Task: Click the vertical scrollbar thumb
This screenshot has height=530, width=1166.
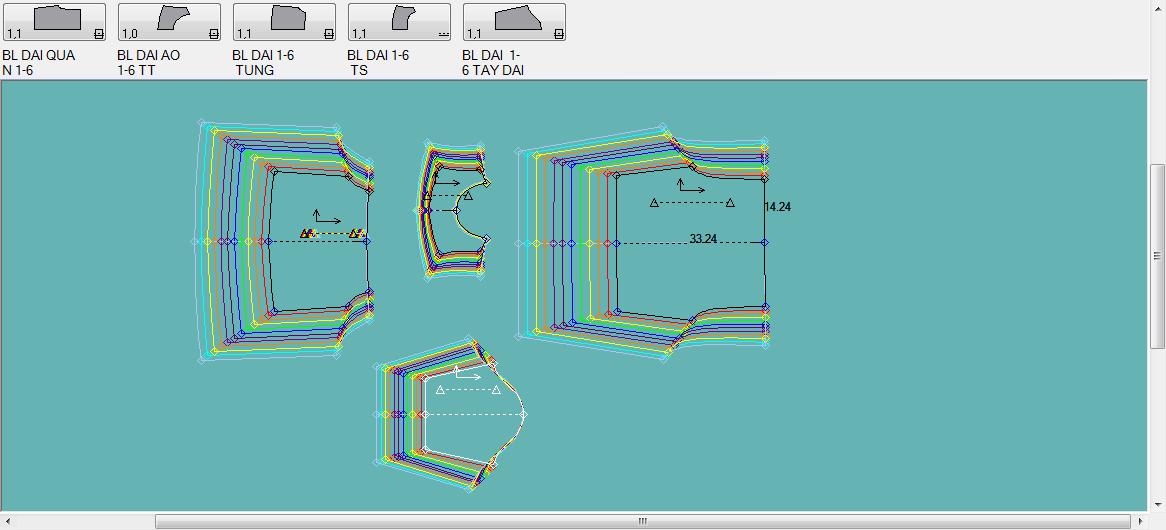Action: (x=1157, y=255)
